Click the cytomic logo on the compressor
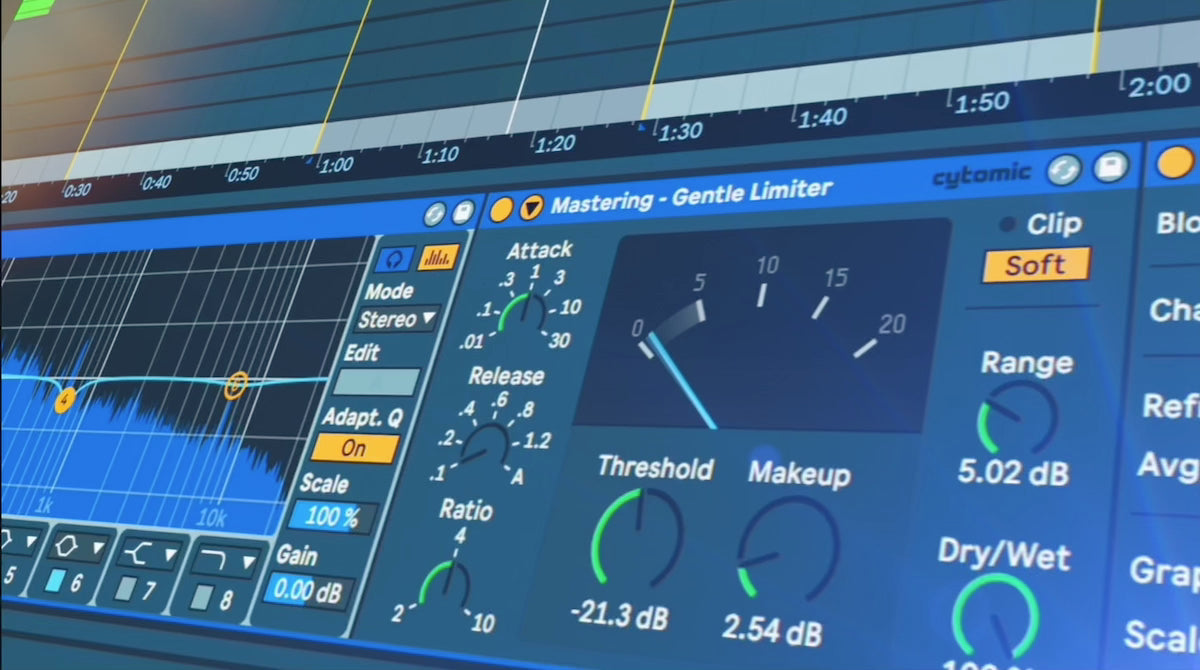The height and width of the screenshot is (670, 1200). [x=981, y=175]
